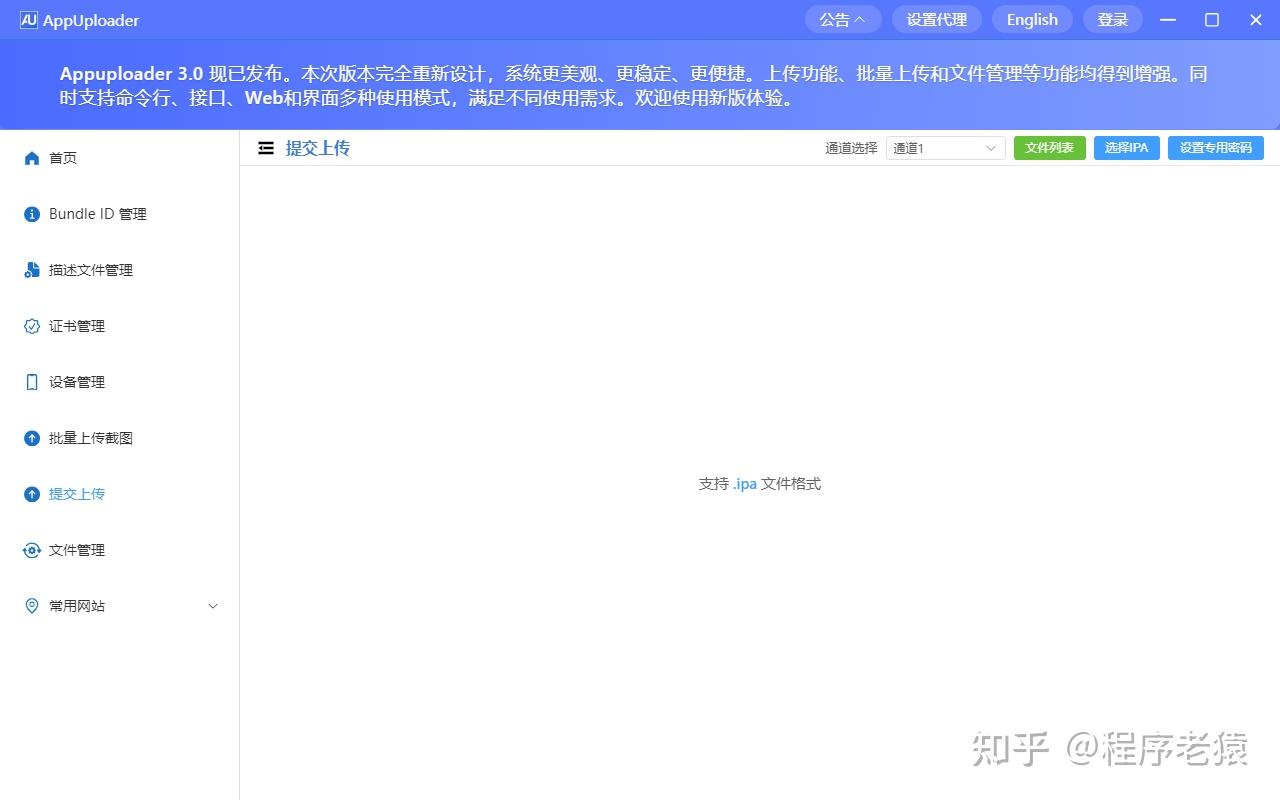1280x800 pixels.
Task: Click the AppUploader logo icon
Action: [28, 20]
